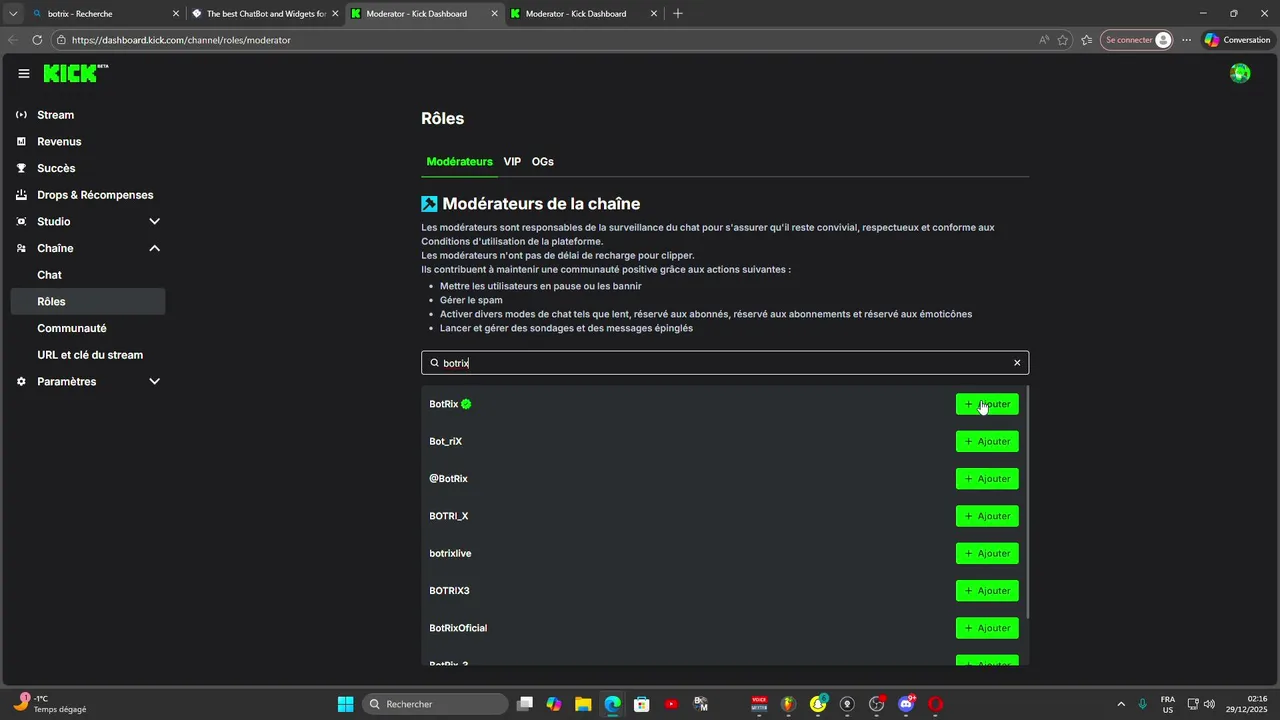
Task: Click Se connecter browser sign-in button
Action: (x=1136, y=40)
